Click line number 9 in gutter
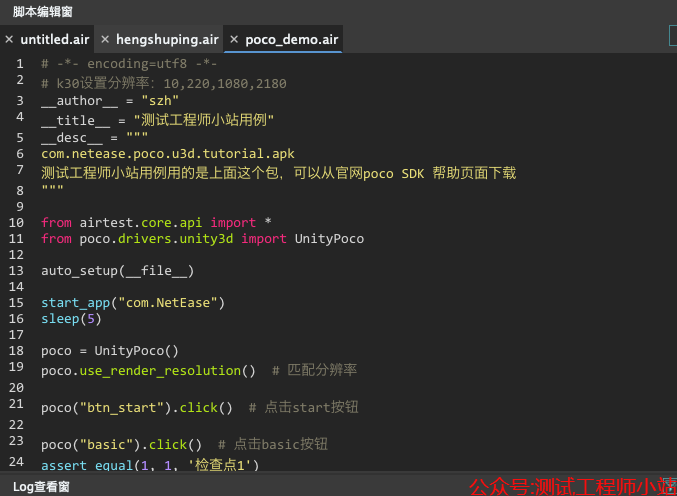This screenshot has width=677, height=496. [20, 206]
